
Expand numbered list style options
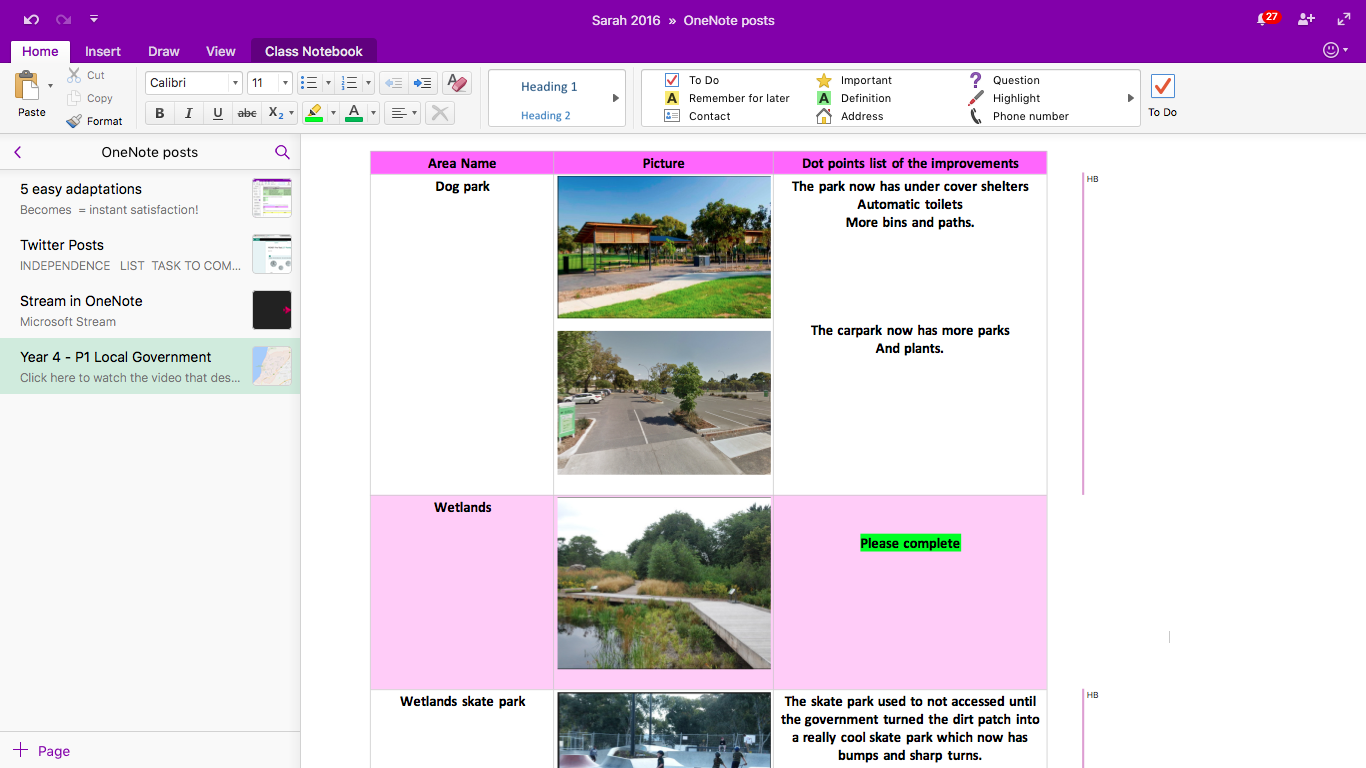coord(369,83)
